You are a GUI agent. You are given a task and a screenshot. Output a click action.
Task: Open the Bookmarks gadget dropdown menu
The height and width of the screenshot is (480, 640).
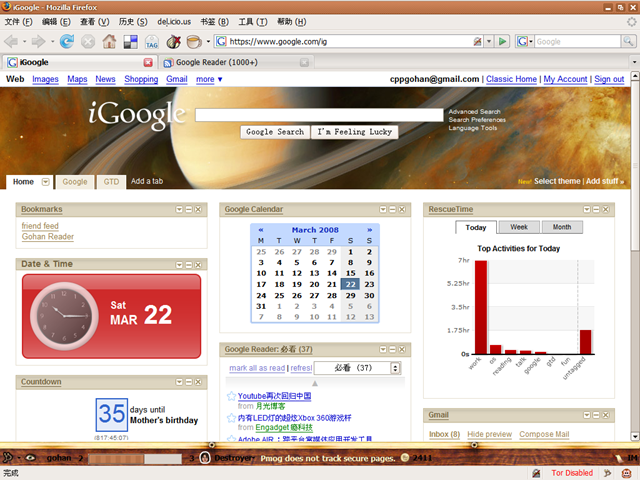(x=179, y=209)
